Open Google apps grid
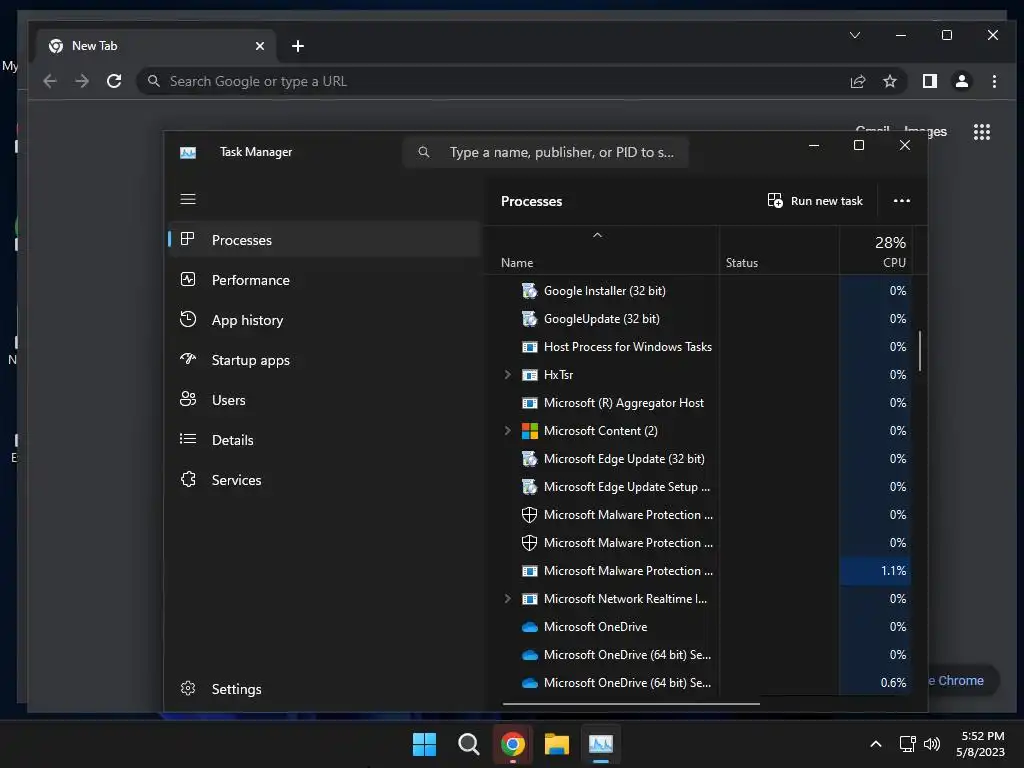1024x768 pixels. point(982,132)
